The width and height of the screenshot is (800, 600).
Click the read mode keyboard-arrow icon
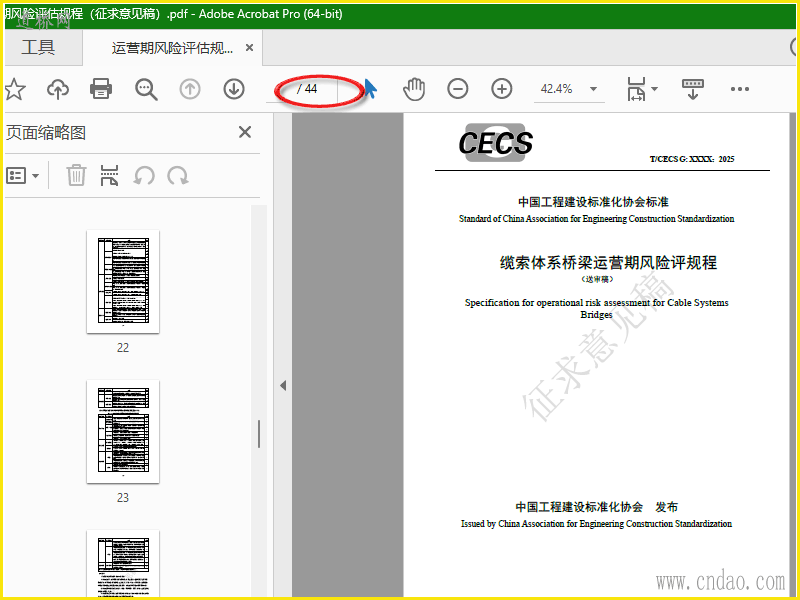click(692, 89)
